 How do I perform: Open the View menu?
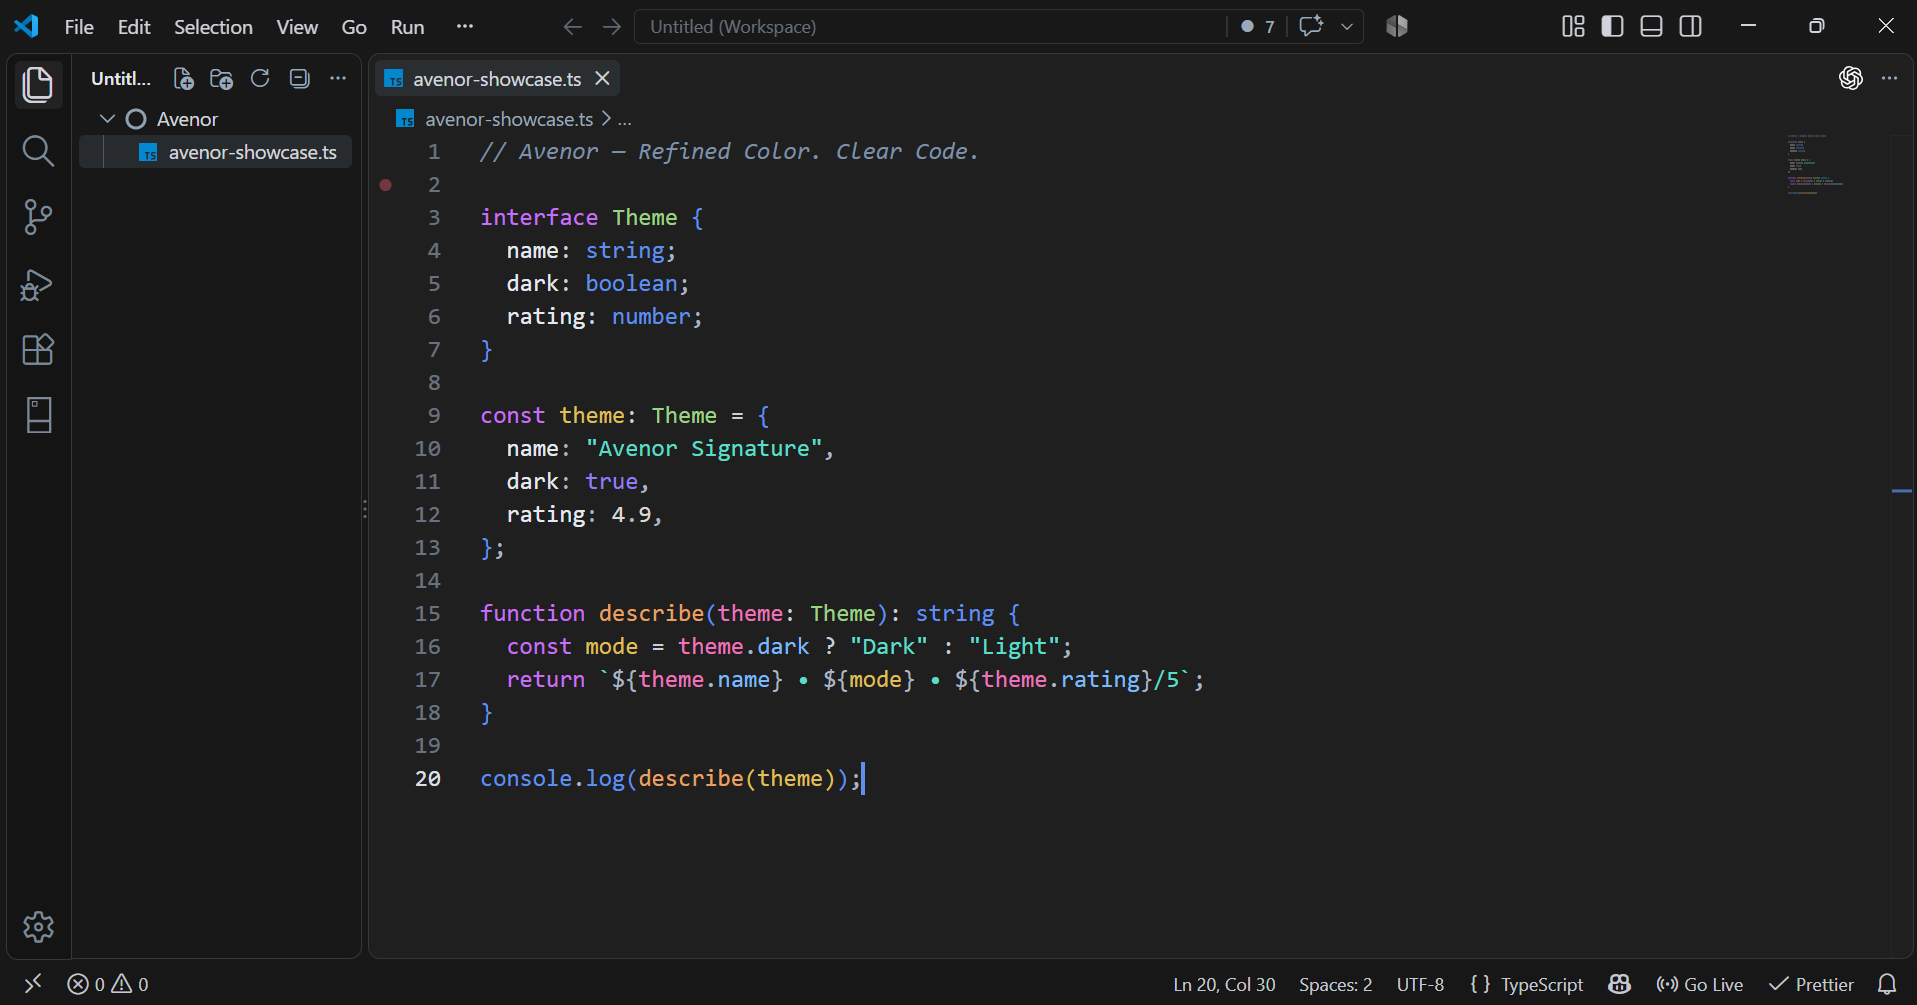click(x=297, y=27)
